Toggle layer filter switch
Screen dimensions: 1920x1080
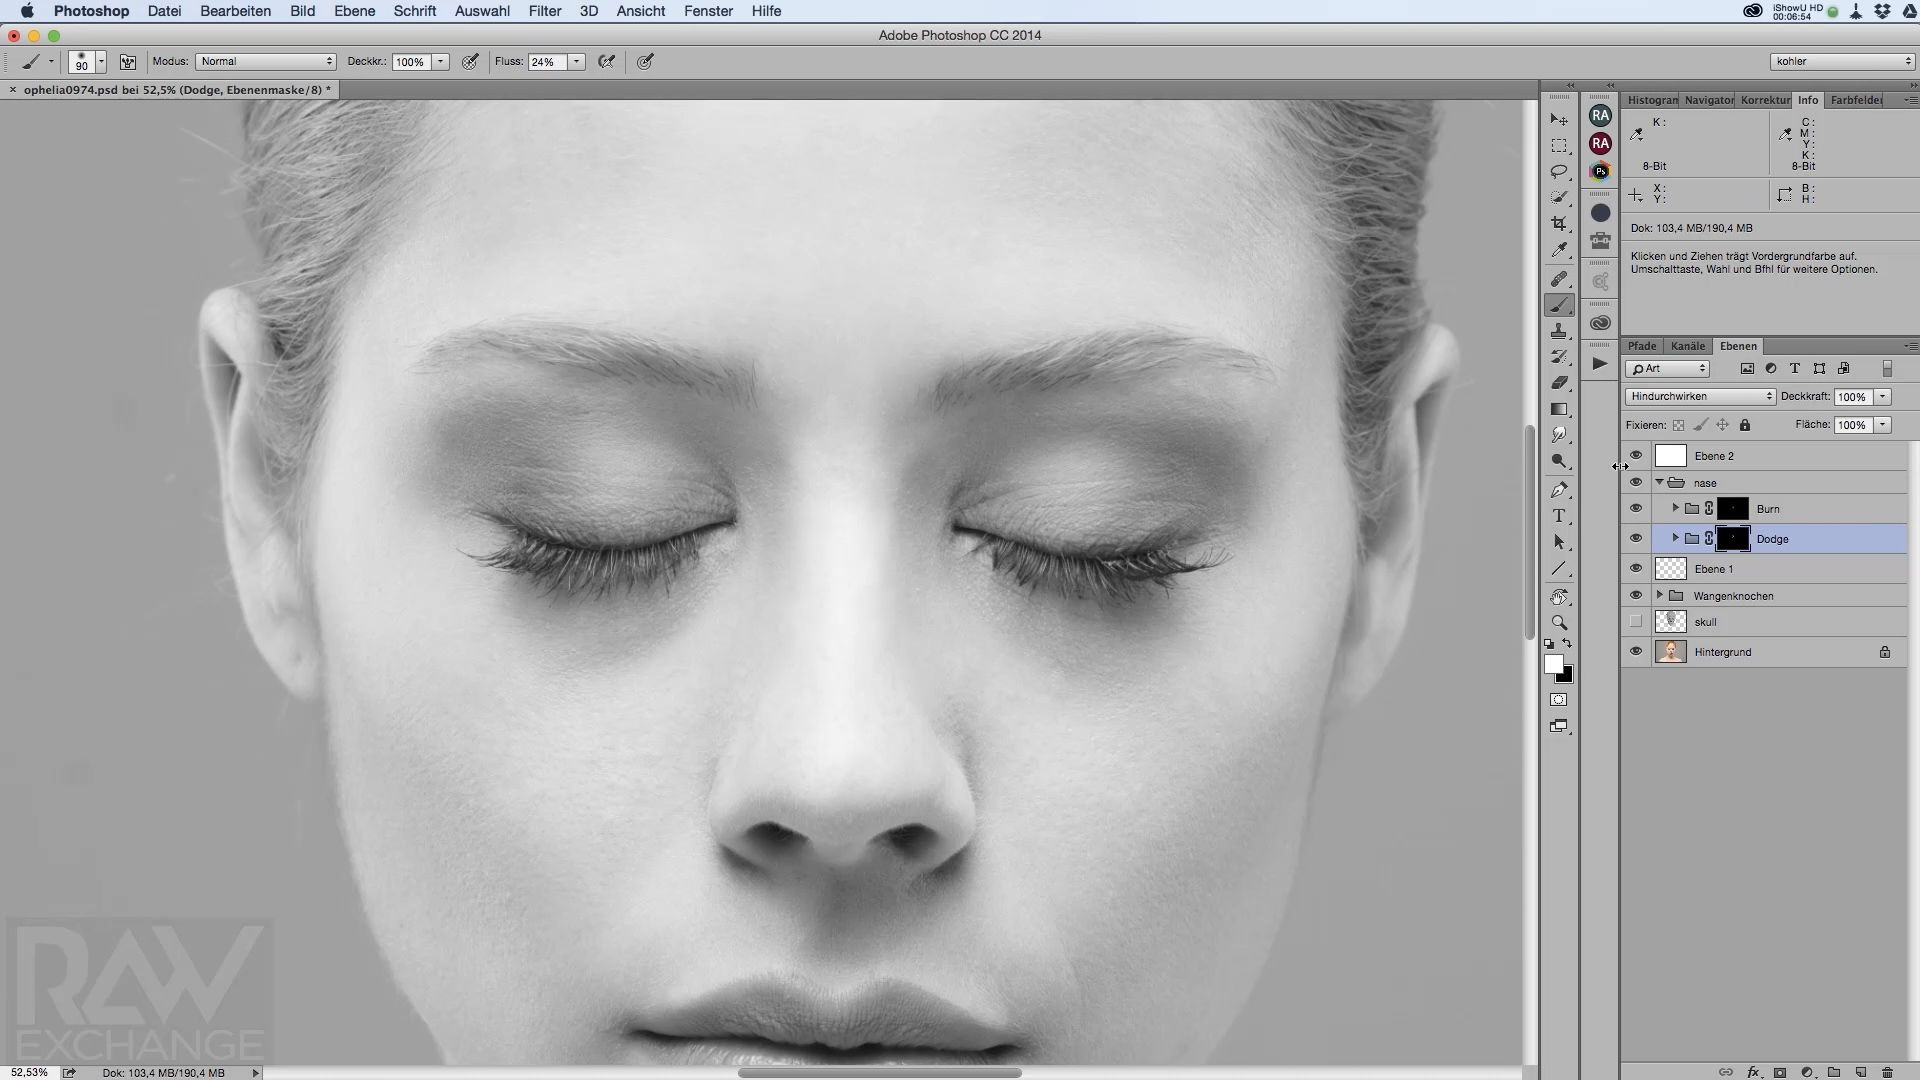click(x=1887, y=369)
